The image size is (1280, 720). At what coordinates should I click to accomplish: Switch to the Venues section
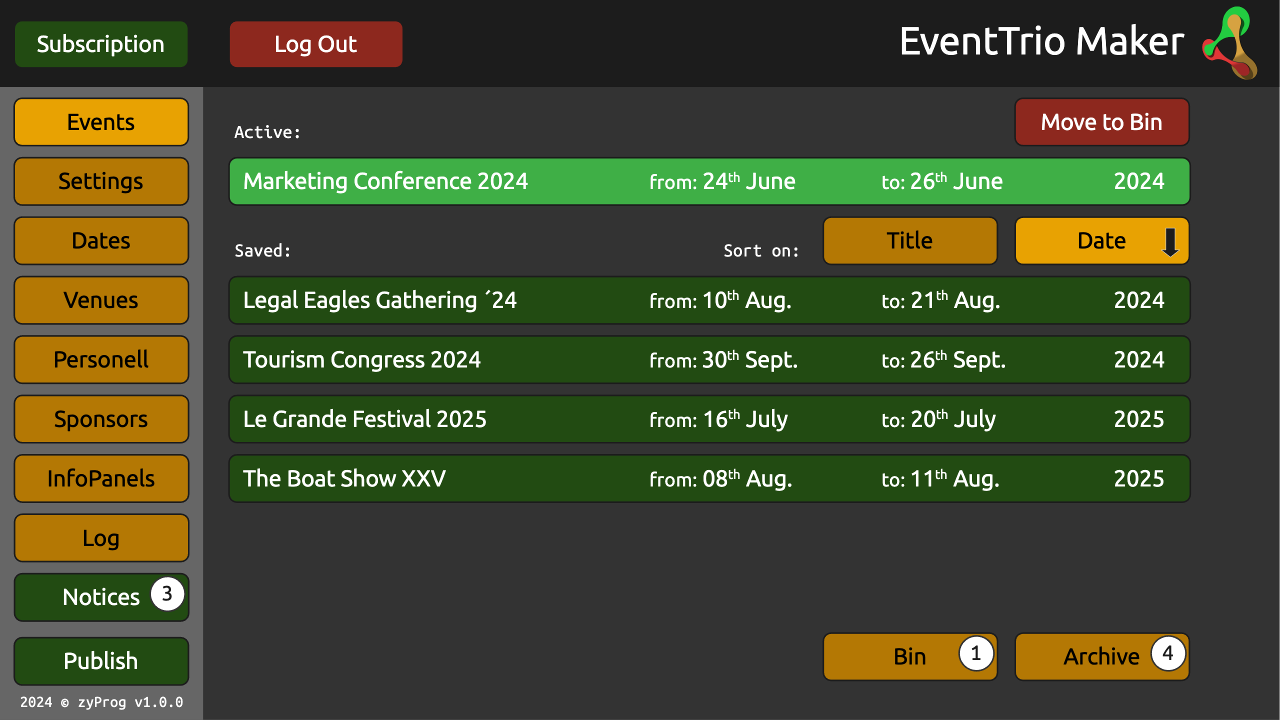(101, 300)
